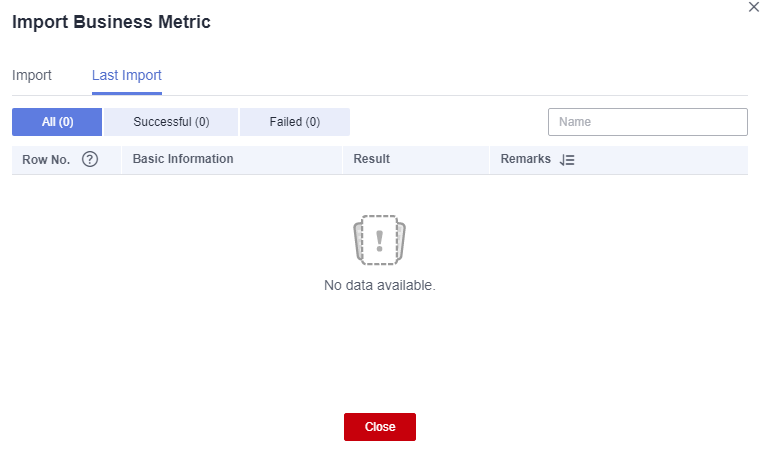Sort by the Remarks sort icon
This screenshot has height=450, width=773.
pyautogui.click(x=567, y=160)
